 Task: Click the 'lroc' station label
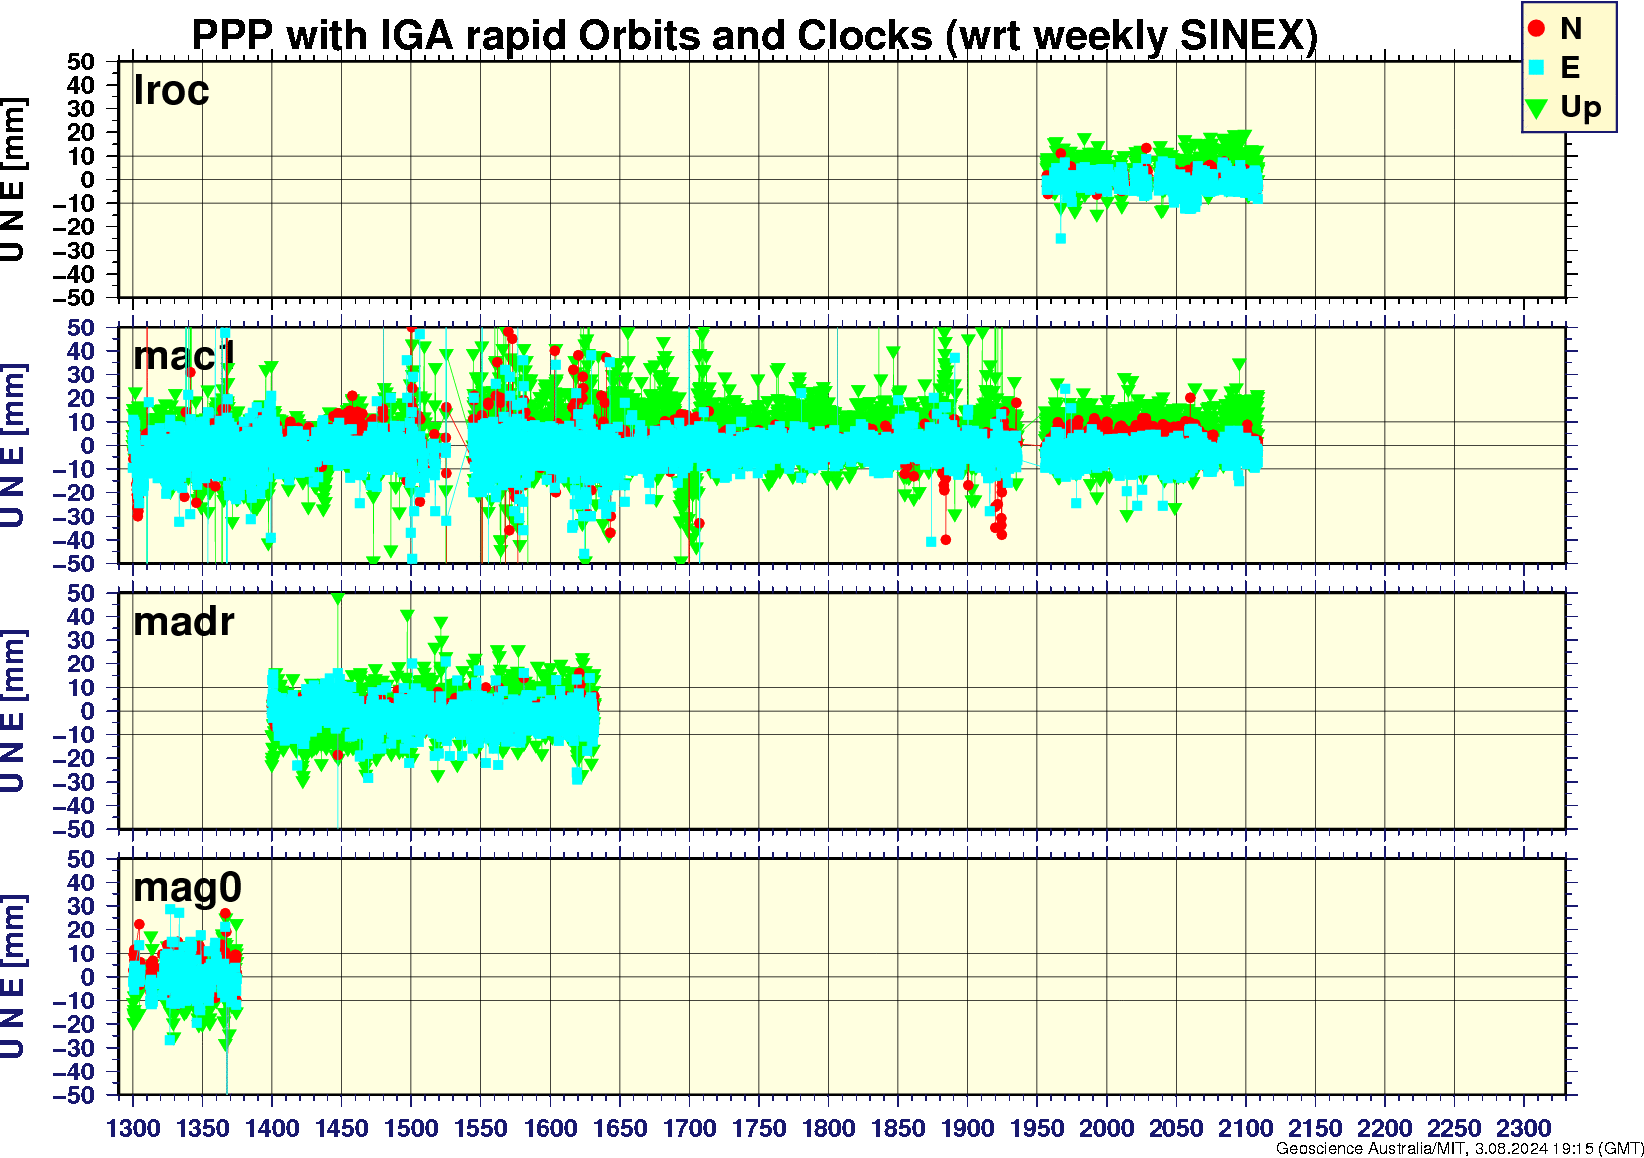pyautogui.click(x=171, y=90)
